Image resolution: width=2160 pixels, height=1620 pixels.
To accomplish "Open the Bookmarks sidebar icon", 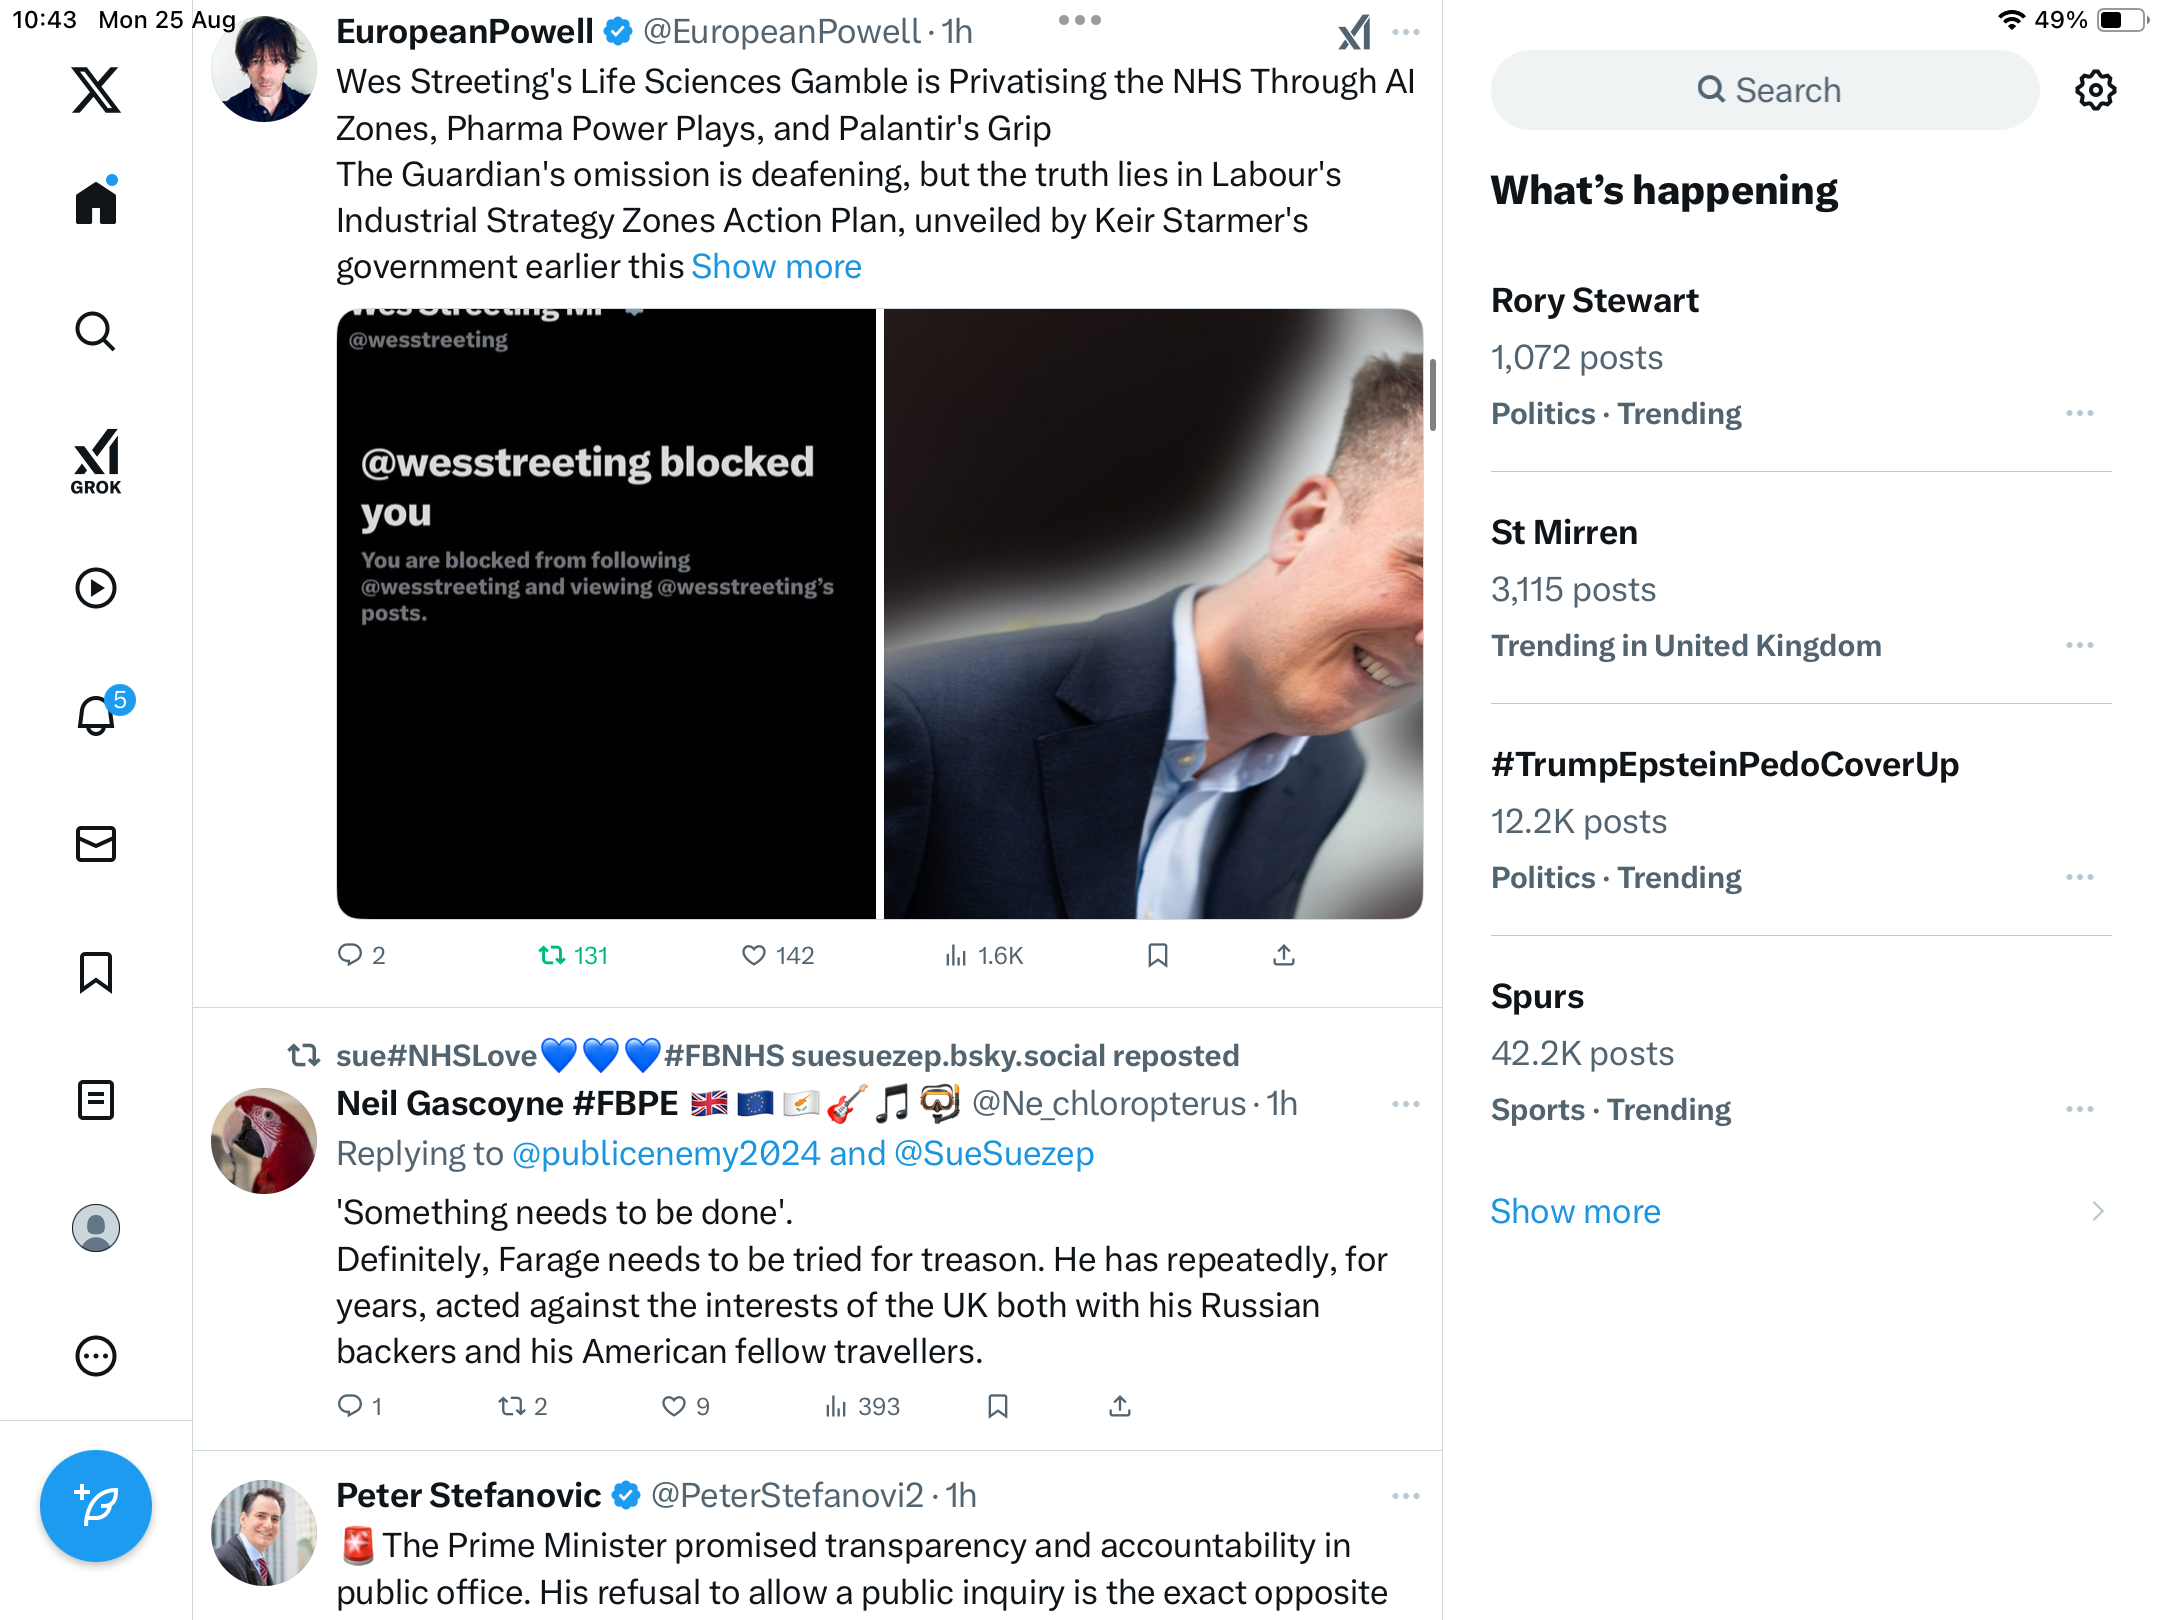I will point(96,972).
